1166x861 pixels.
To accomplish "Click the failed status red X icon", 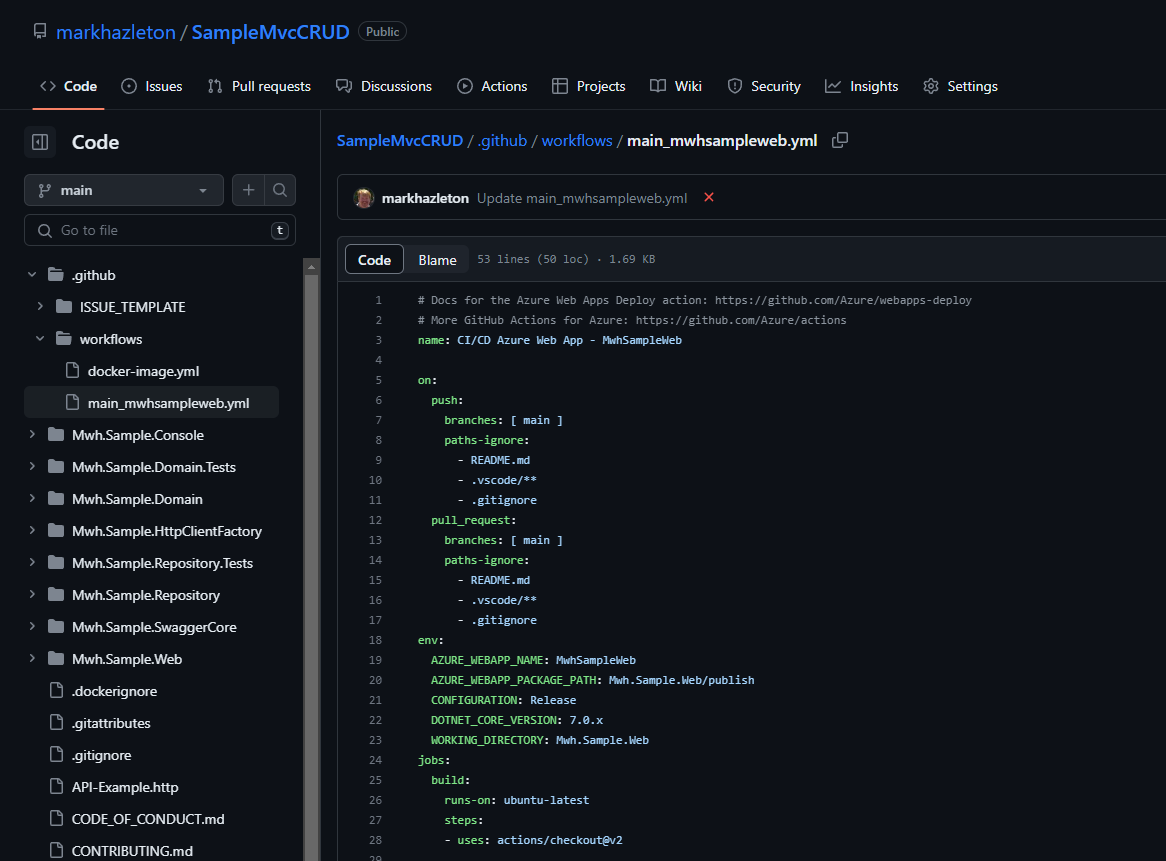I will 709,197.
